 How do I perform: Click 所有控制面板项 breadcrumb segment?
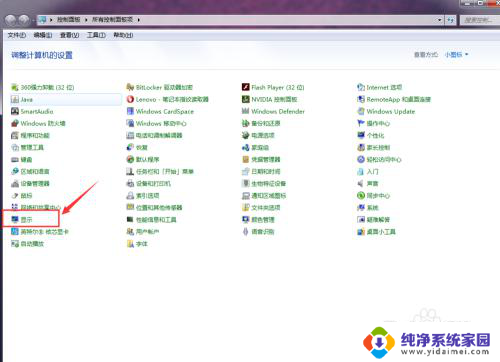(x=112, y=20)
